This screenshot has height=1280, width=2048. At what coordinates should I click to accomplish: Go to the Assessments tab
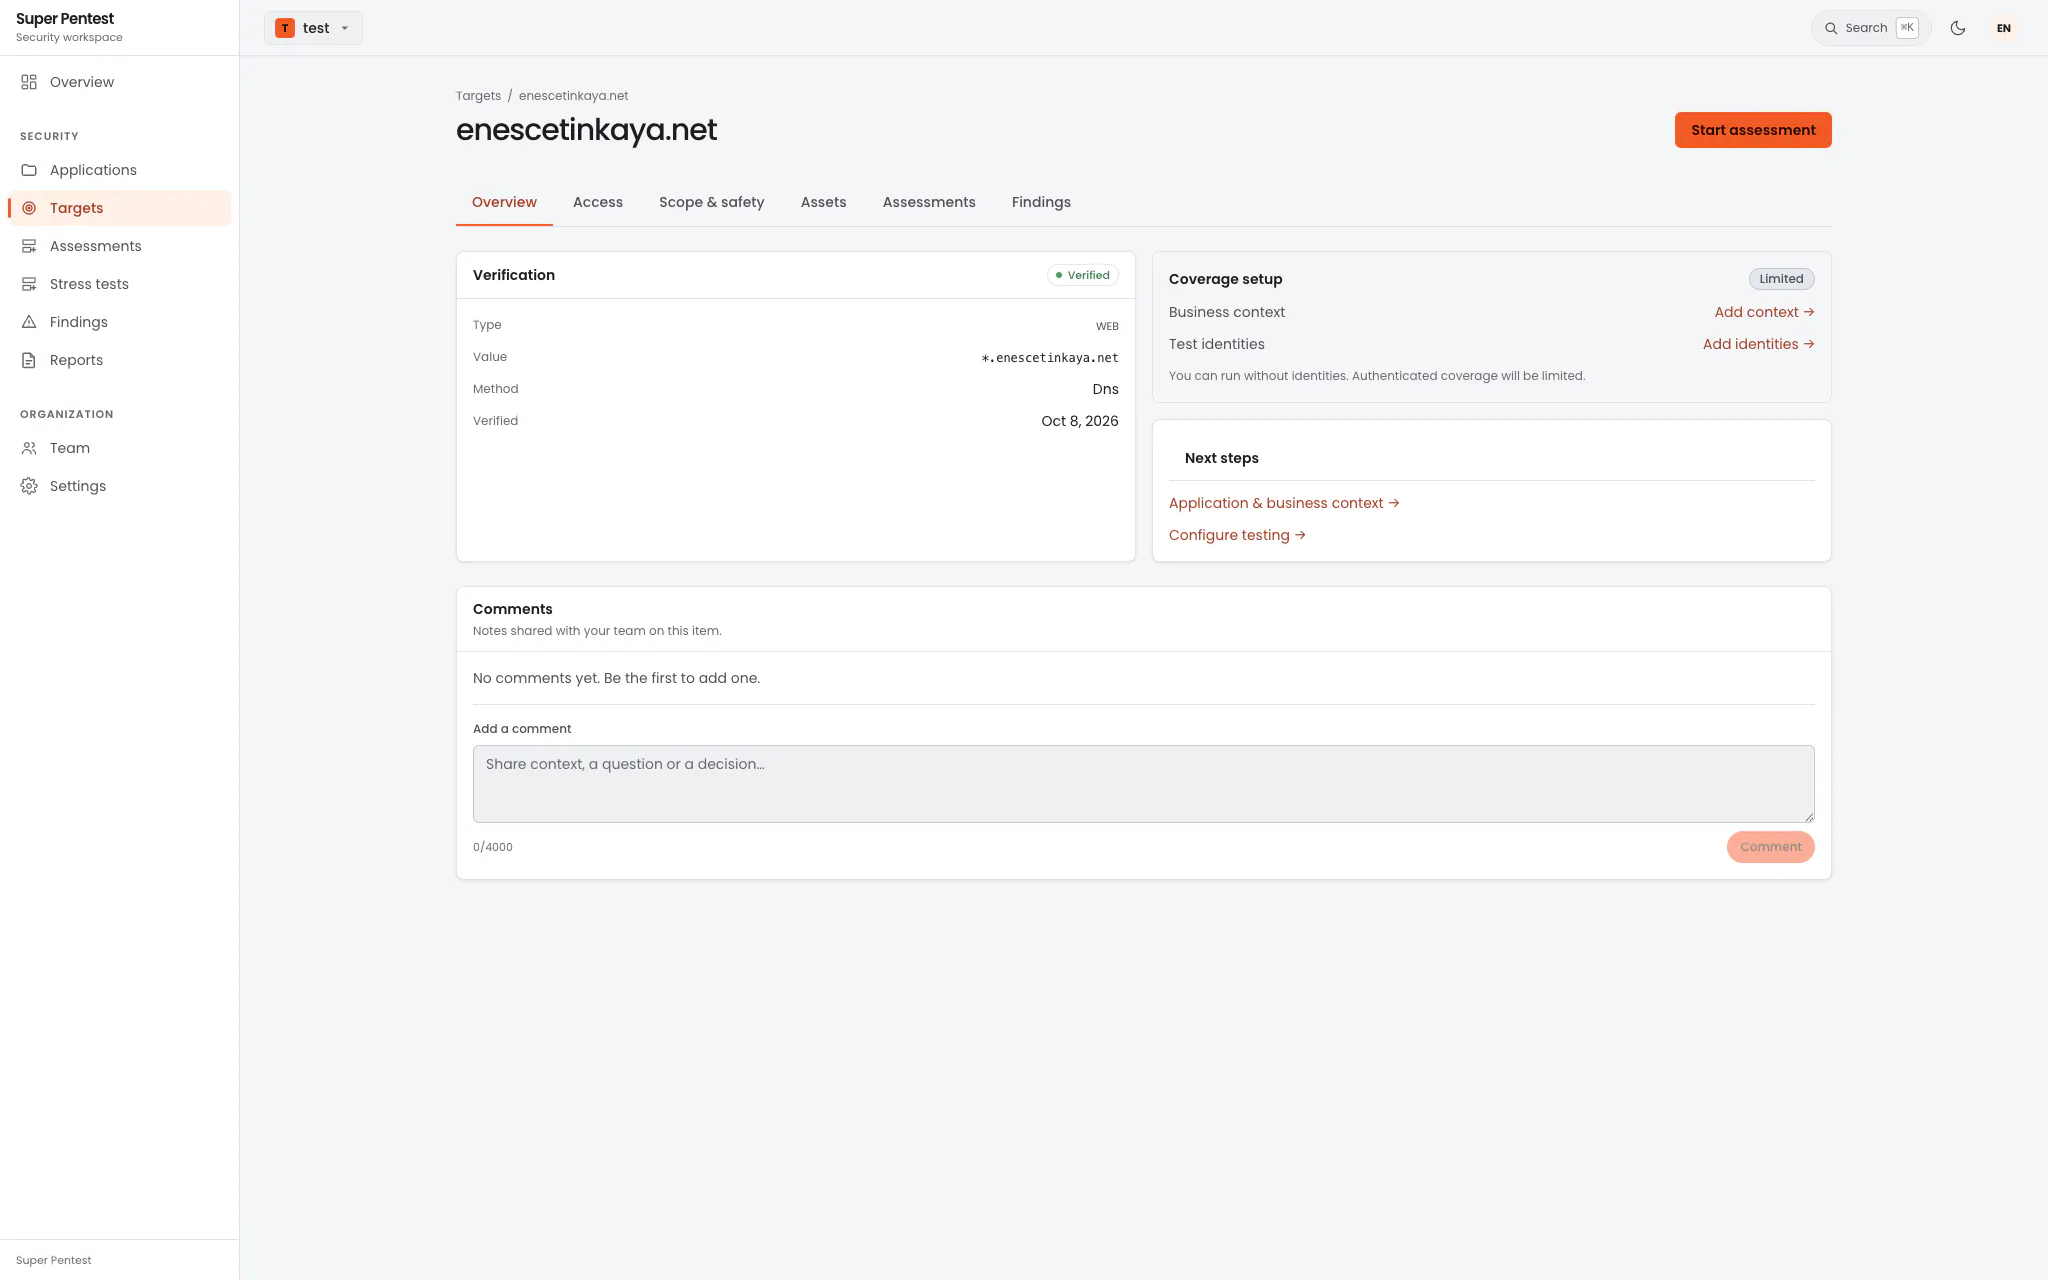coord(929,202)
